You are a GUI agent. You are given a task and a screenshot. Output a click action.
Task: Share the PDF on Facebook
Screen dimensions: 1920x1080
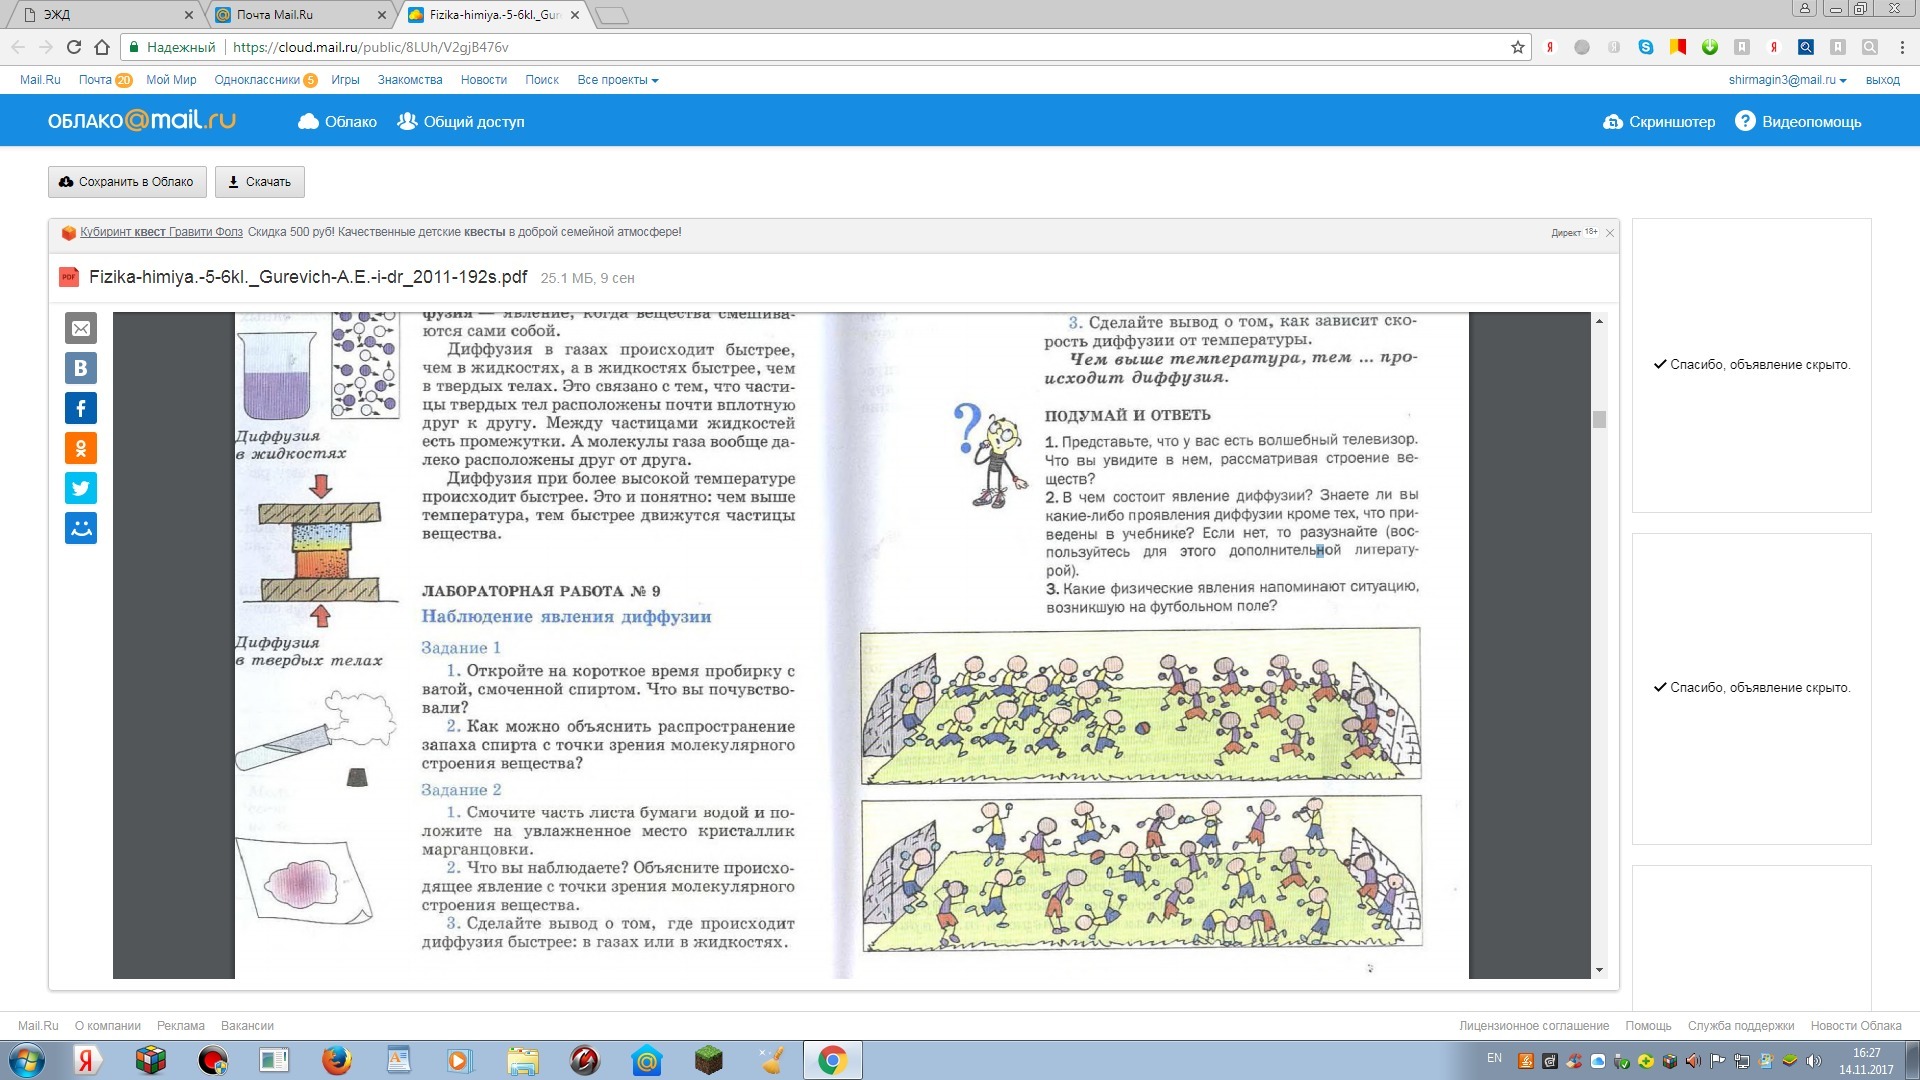click(81, 408)
